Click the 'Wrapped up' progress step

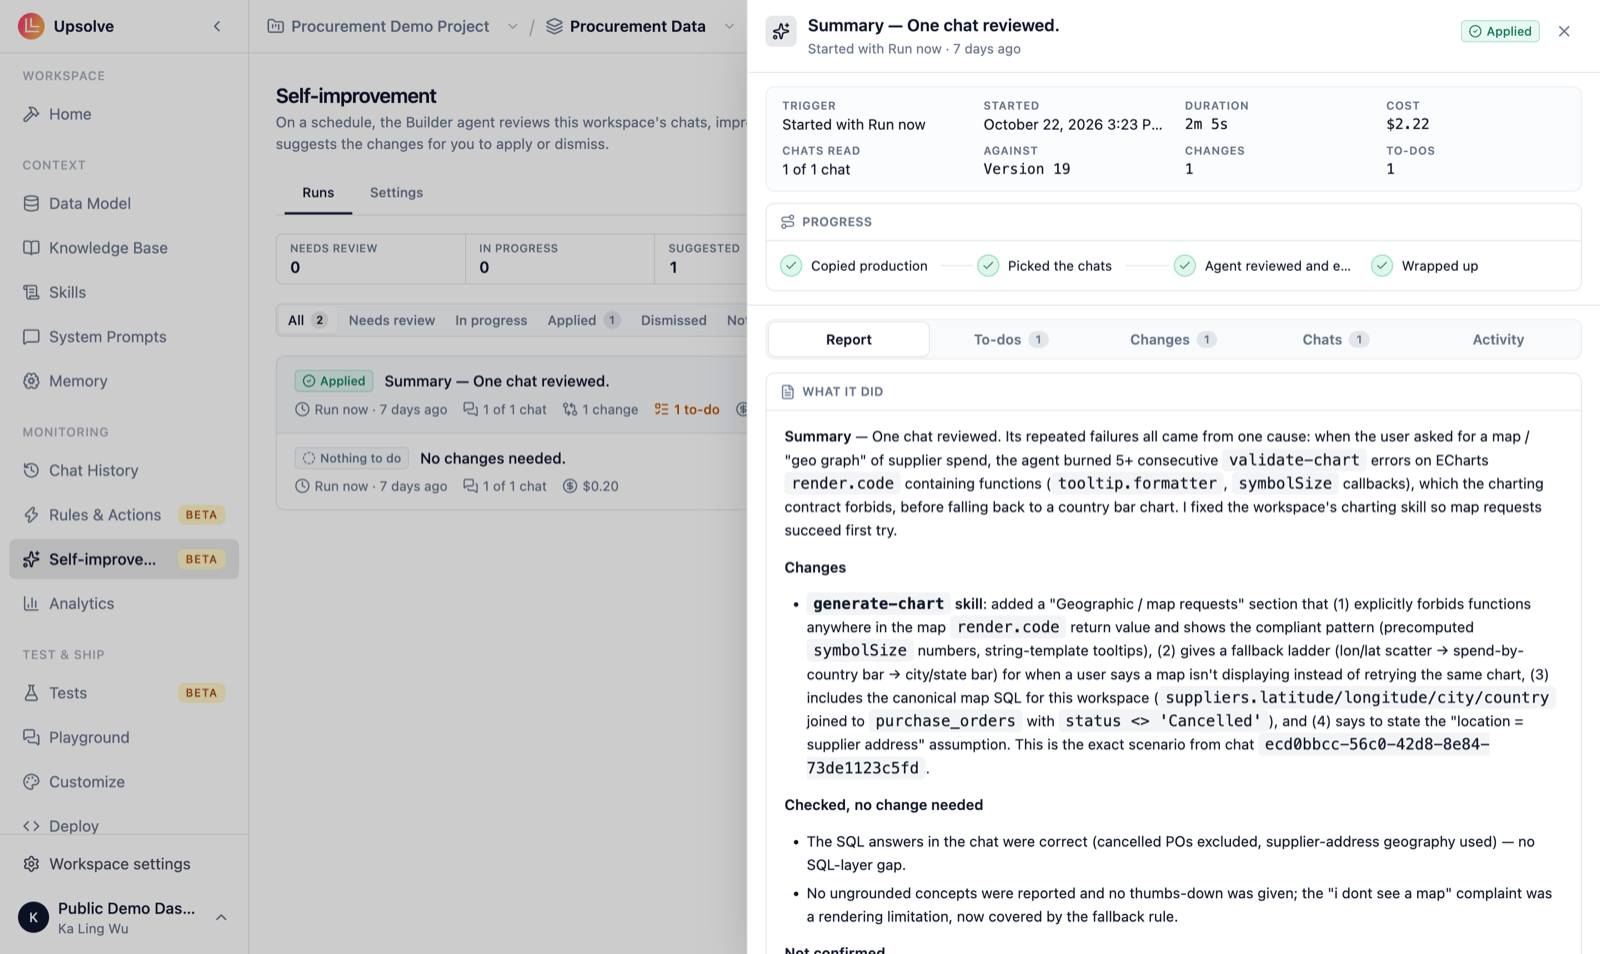[x=1425, y=266]
